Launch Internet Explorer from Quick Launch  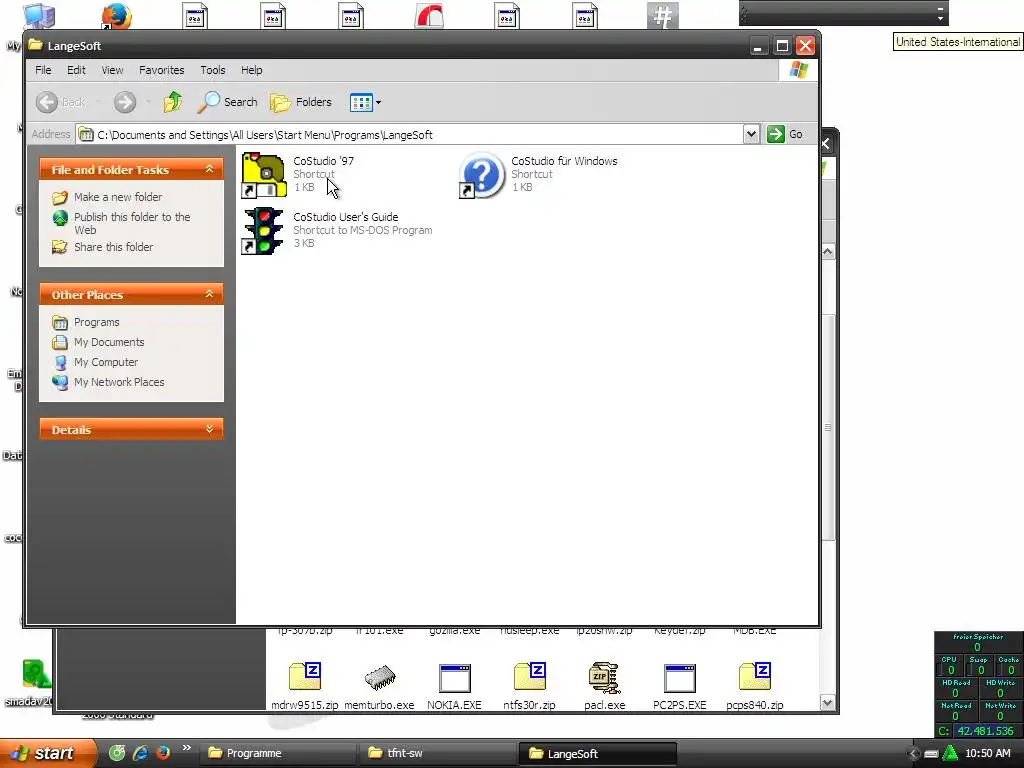click(140, 752)
